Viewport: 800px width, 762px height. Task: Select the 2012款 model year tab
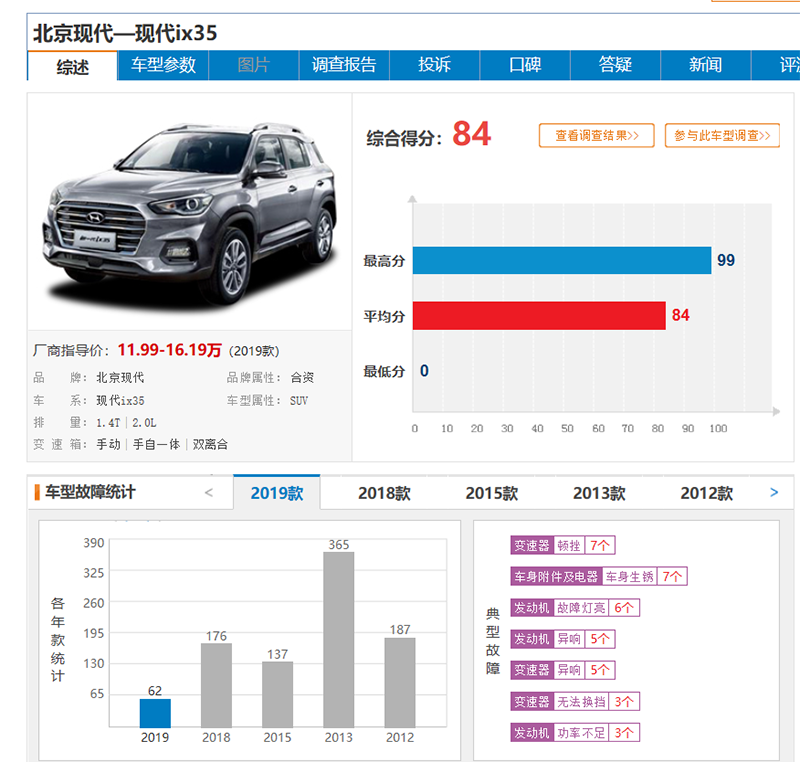click(707, 493)
